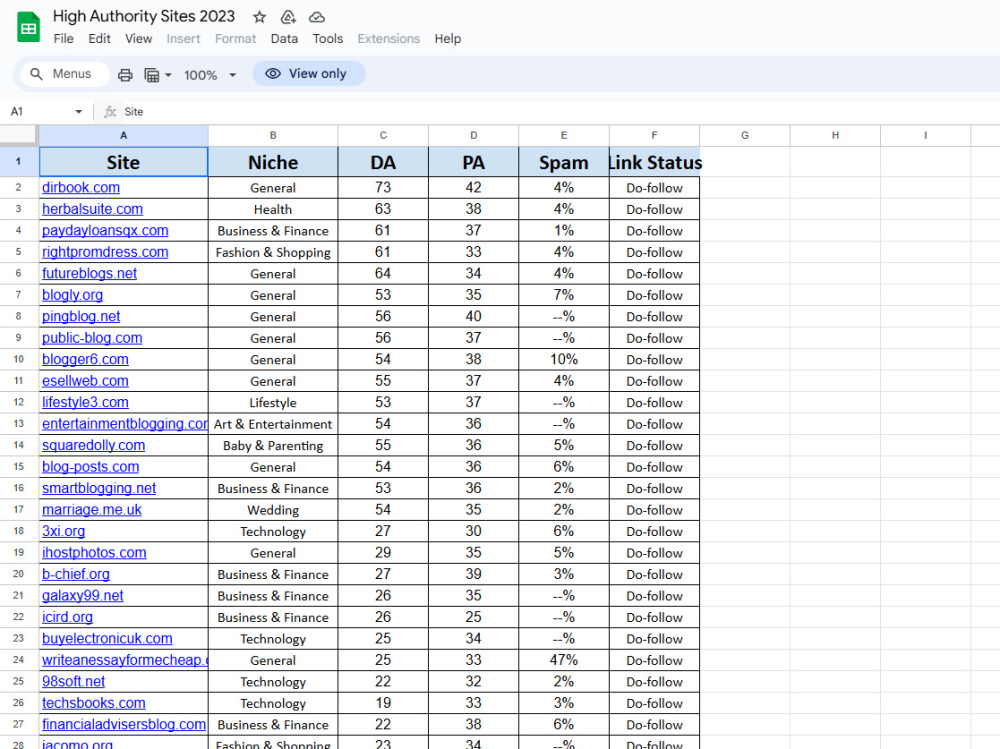Click the document title High Authority Sites 2023
The image size is (1000, 749).
click(x=143, y=17)
